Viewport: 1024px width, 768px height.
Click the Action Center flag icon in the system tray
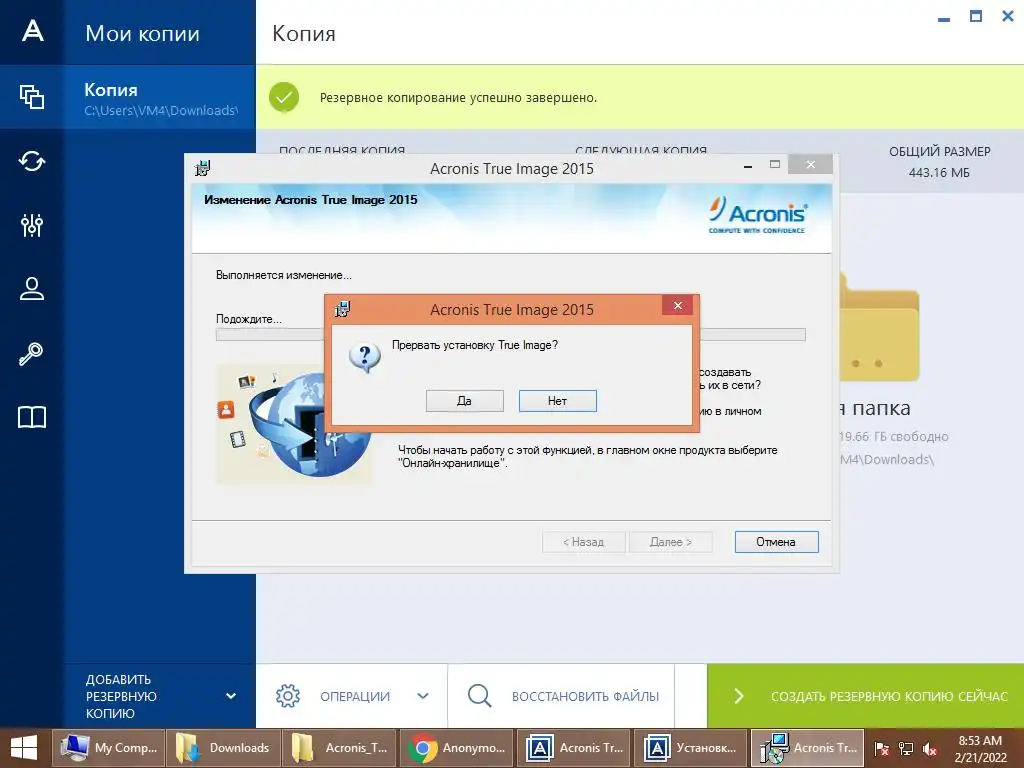[x=881, y=748]
